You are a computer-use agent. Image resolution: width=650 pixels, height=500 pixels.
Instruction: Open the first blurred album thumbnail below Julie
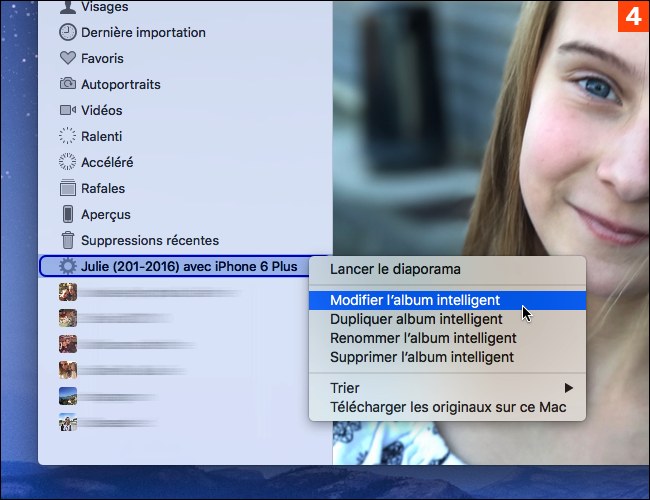tap(68, 292)
